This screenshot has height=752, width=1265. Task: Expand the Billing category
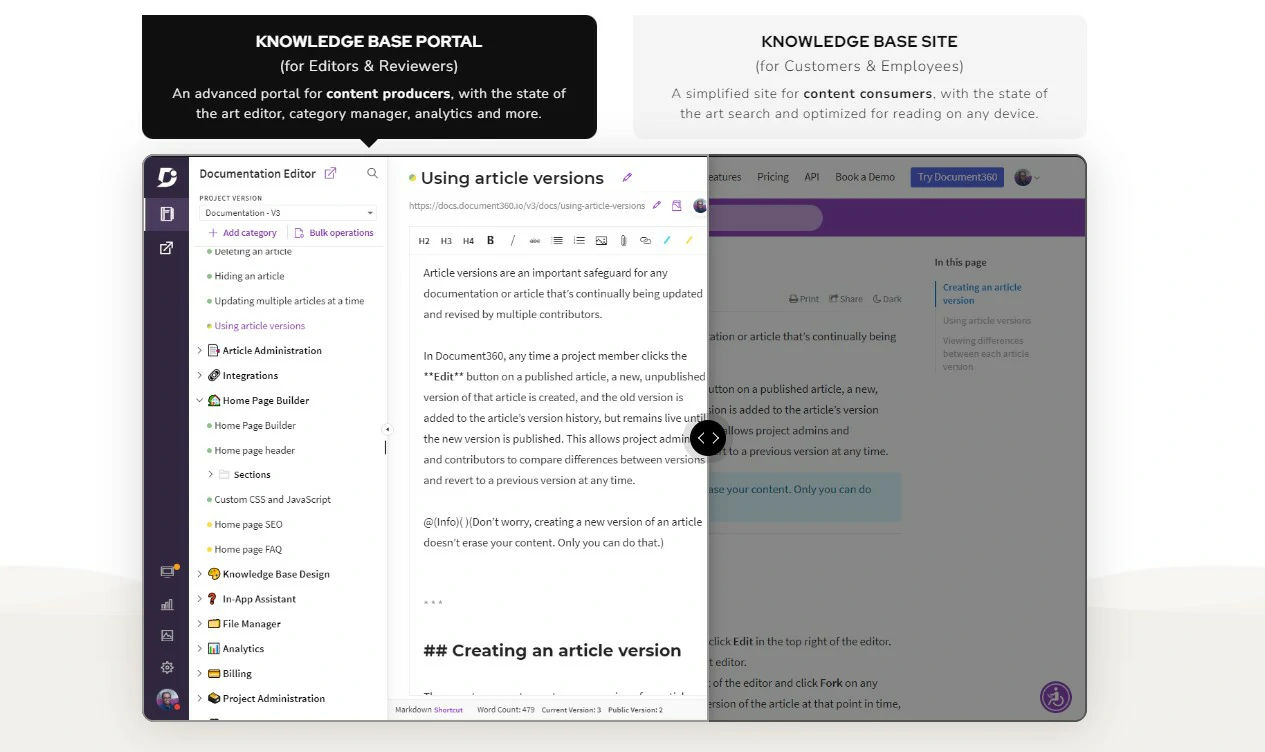pyautogui.click(x=199, y=674)
